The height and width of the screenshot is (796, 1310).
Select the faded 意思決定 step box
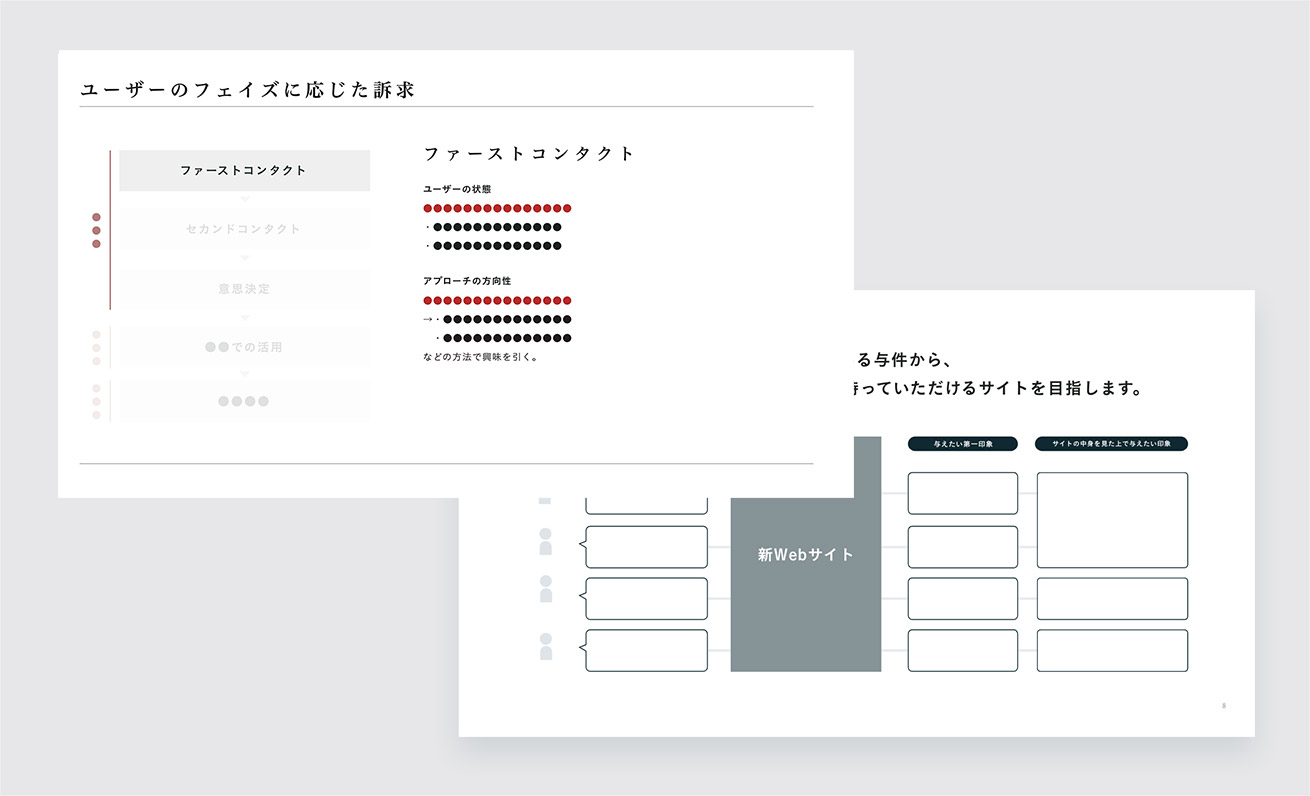tap(244, 289)
